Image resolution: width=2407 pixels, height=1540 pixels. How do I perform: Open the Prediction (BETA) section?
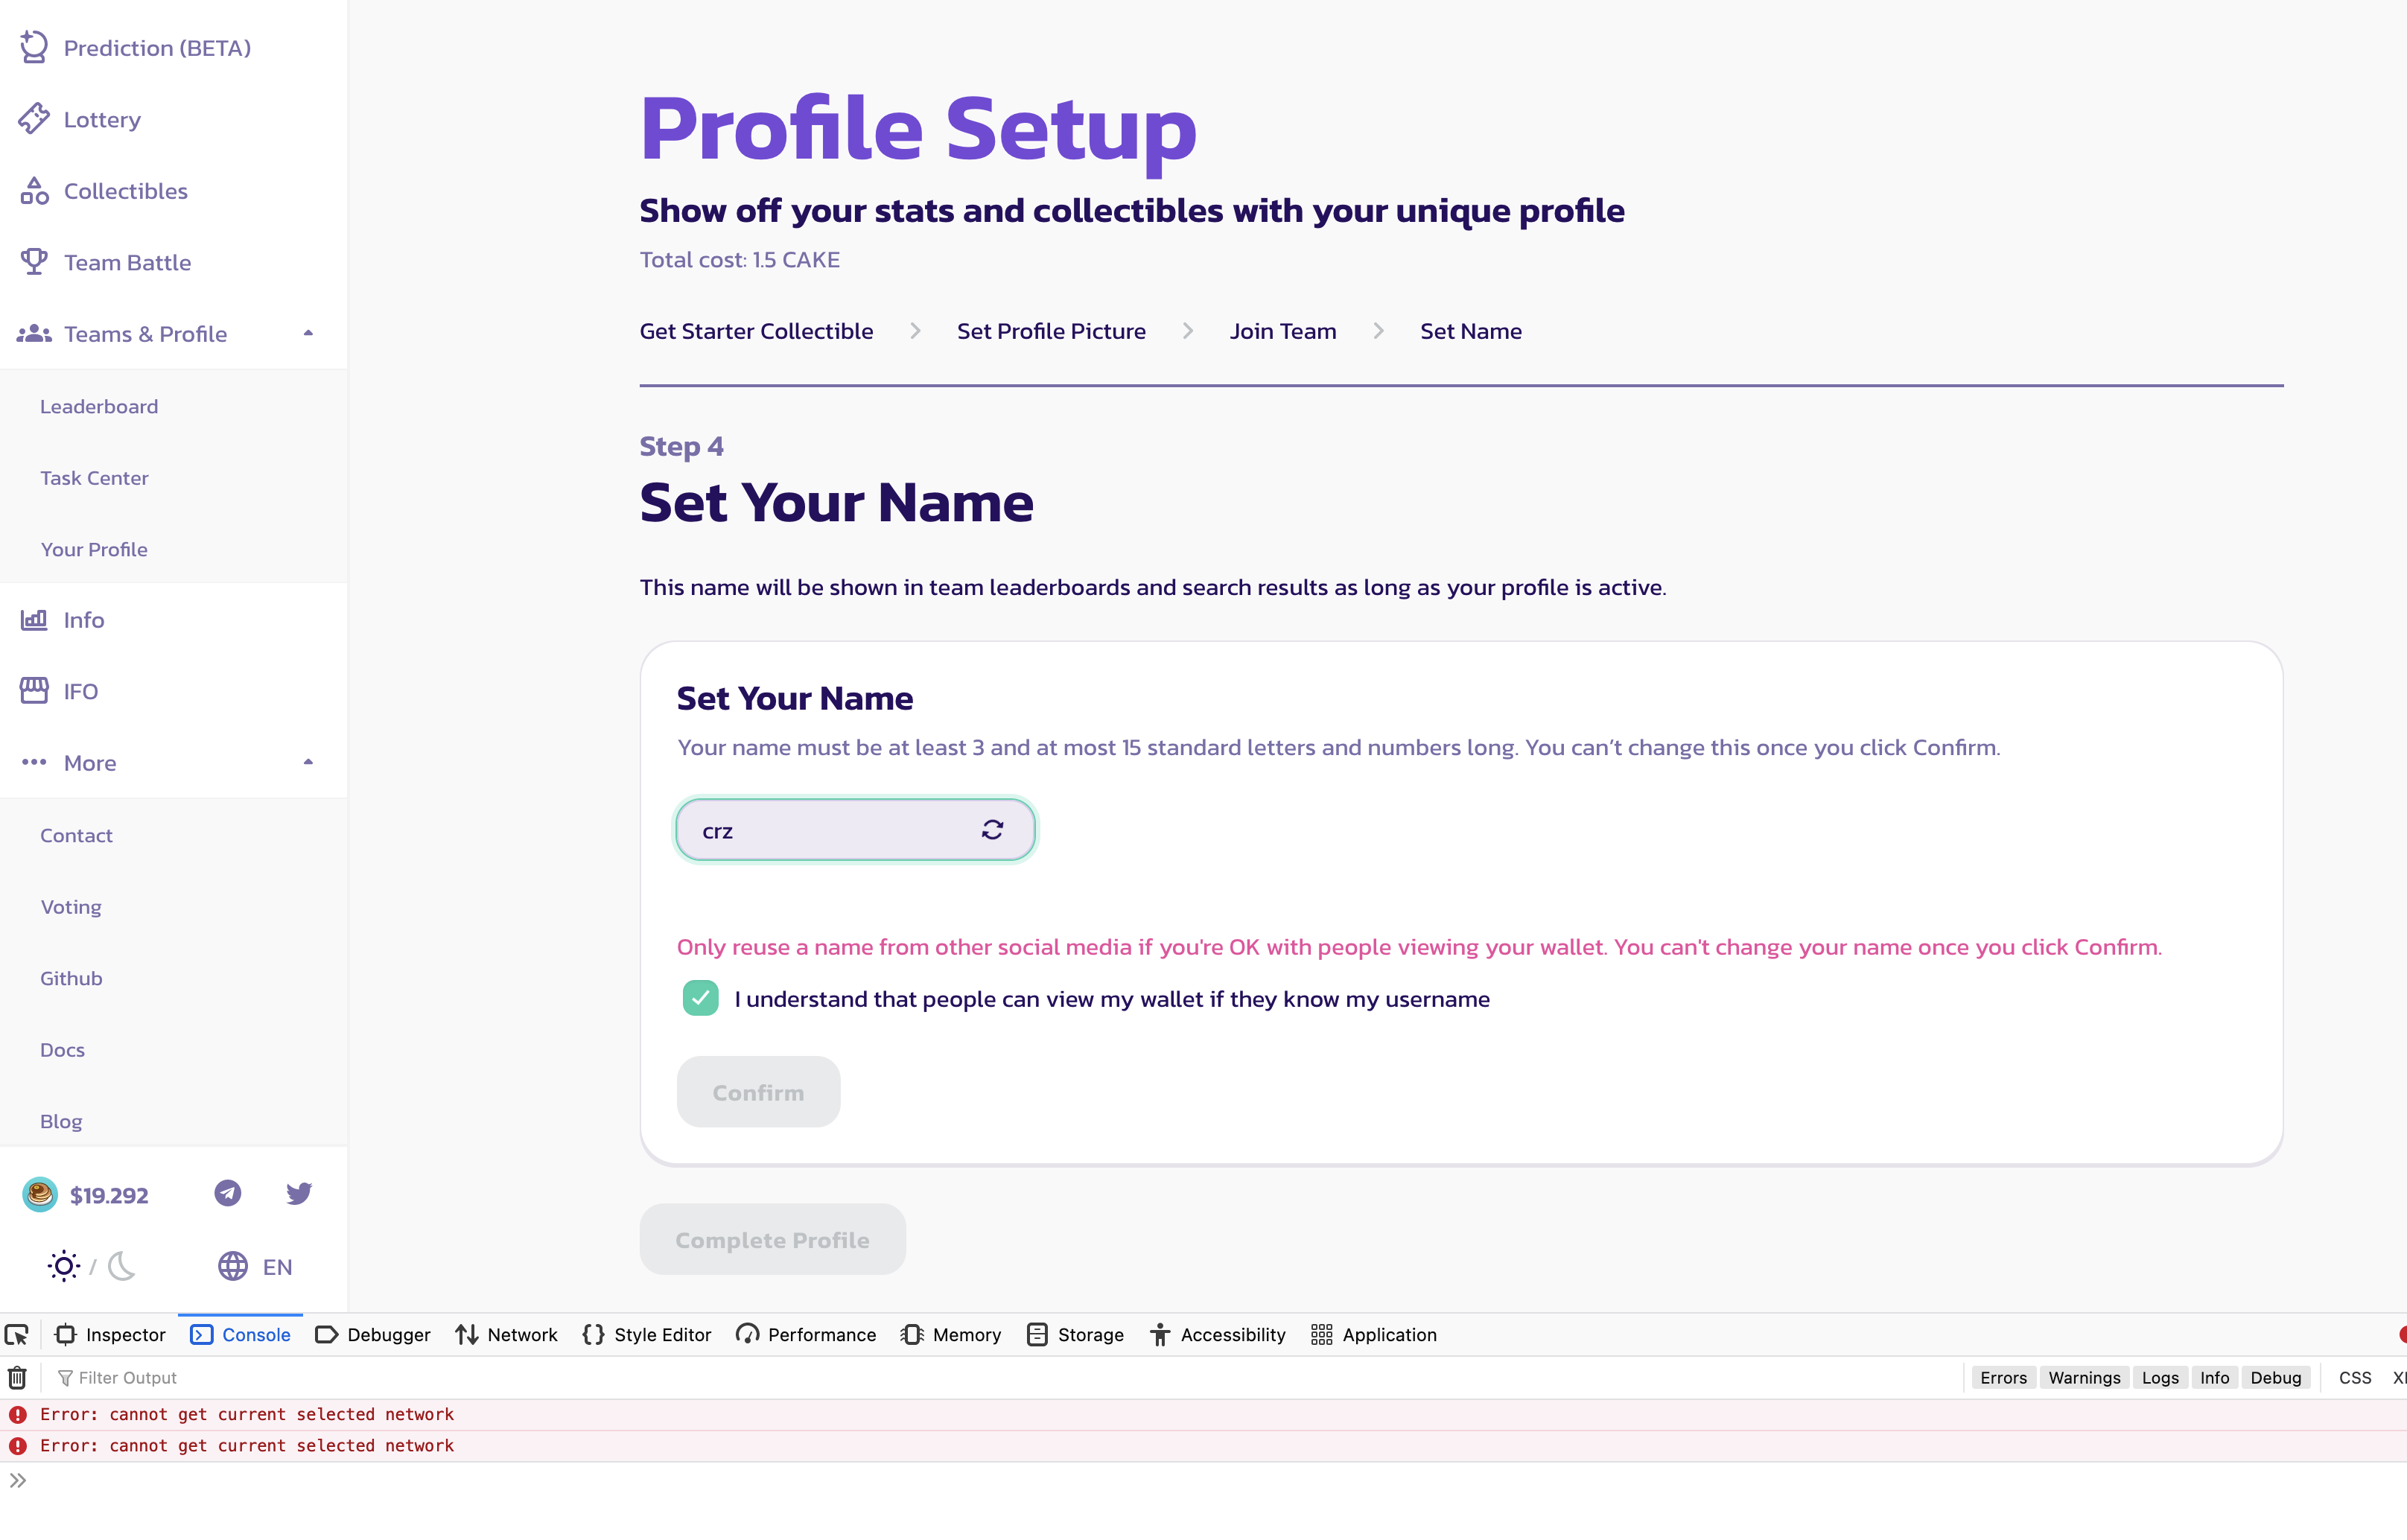[x=156, y=47]
